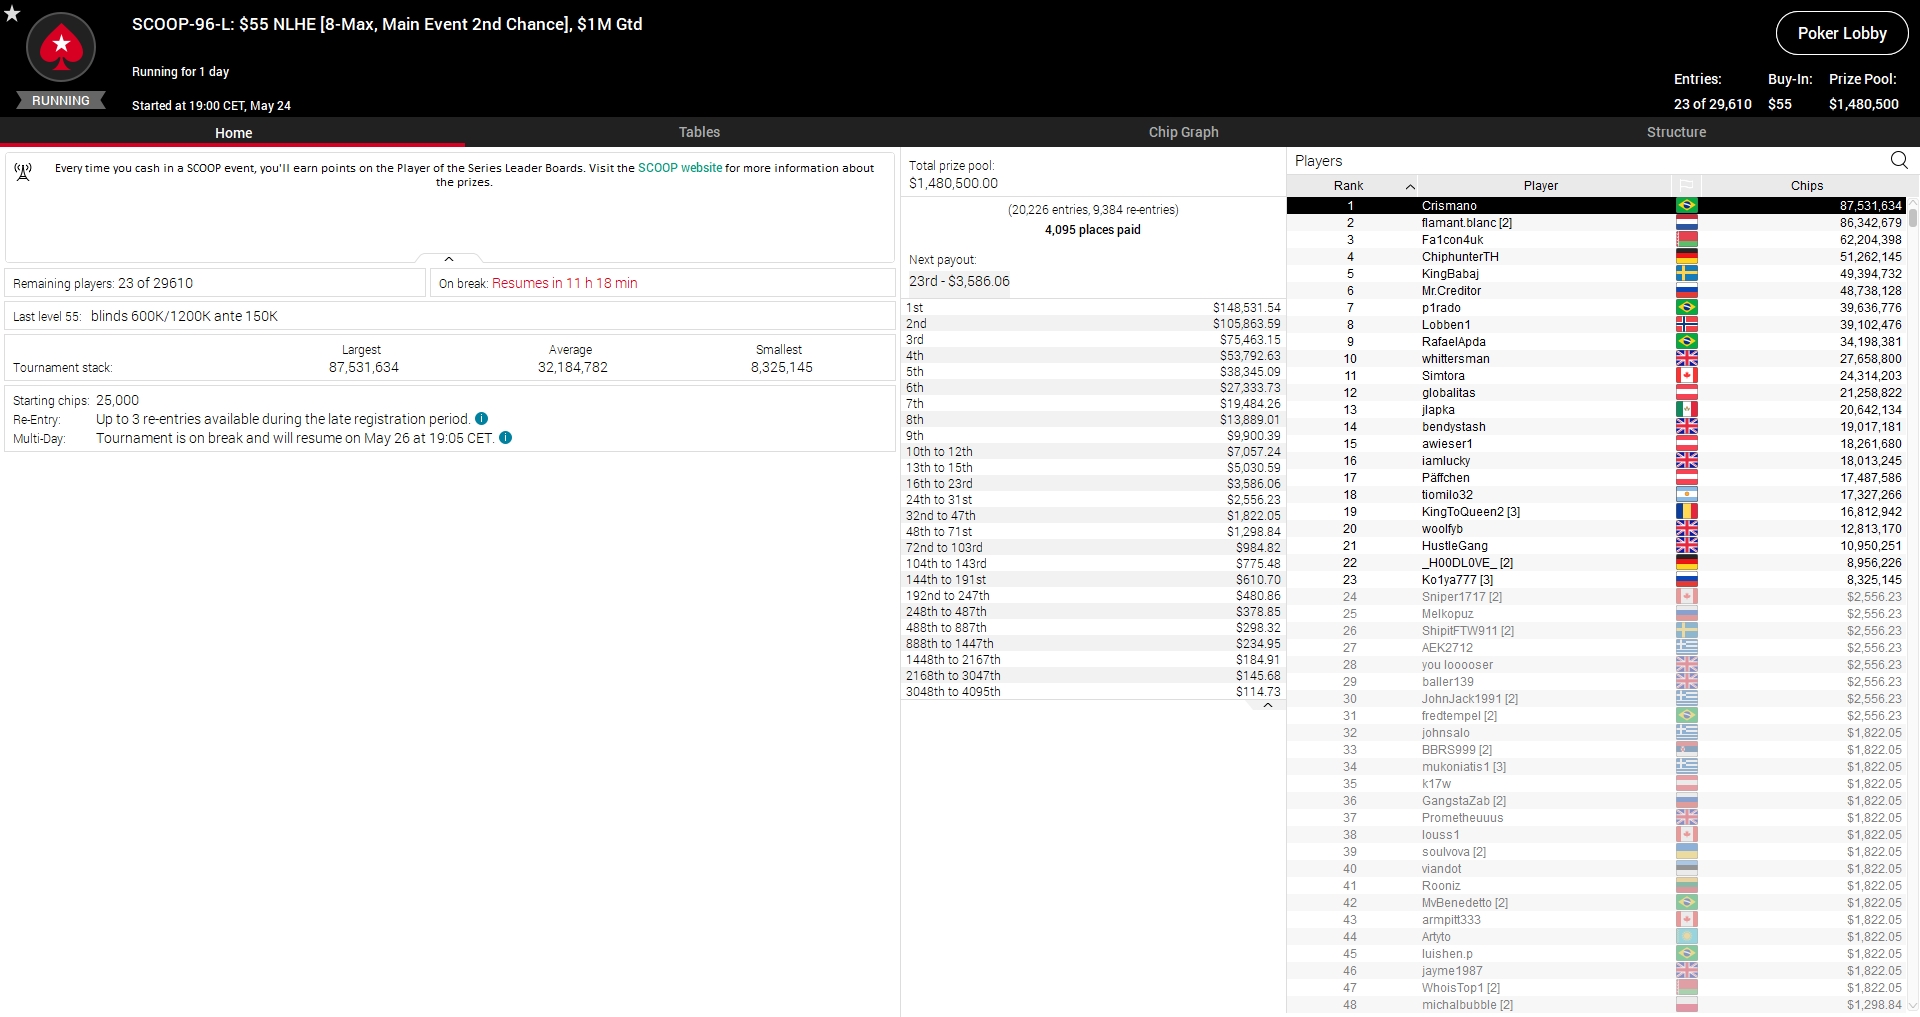The height and width of the screenshot is (1017, 1920).
Task: Select eliminated player michalbubble [2]
Action: (1597, 1005)
